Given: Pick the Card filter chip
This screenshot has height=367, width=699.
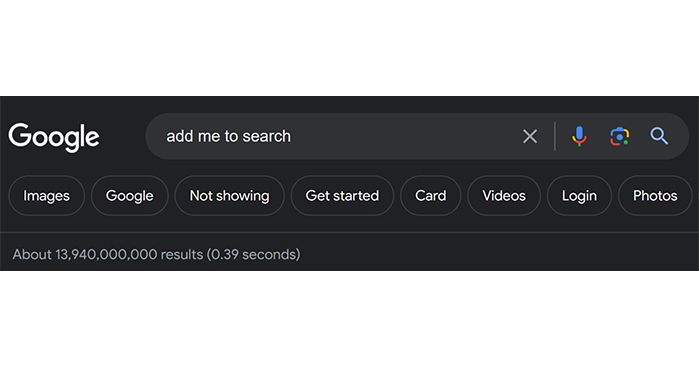Looking at the screenshot, I should tap(430, 195).
